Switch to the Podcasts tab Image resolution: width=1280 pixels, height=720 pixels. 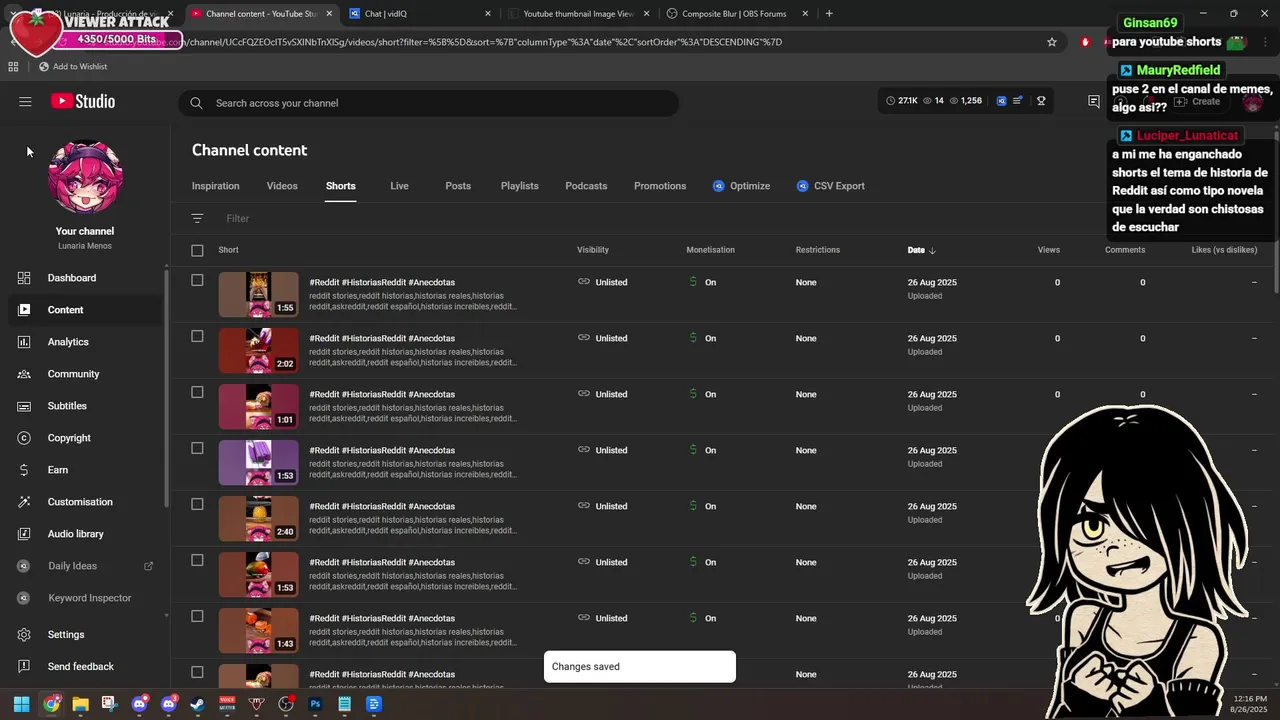[586, 186]
